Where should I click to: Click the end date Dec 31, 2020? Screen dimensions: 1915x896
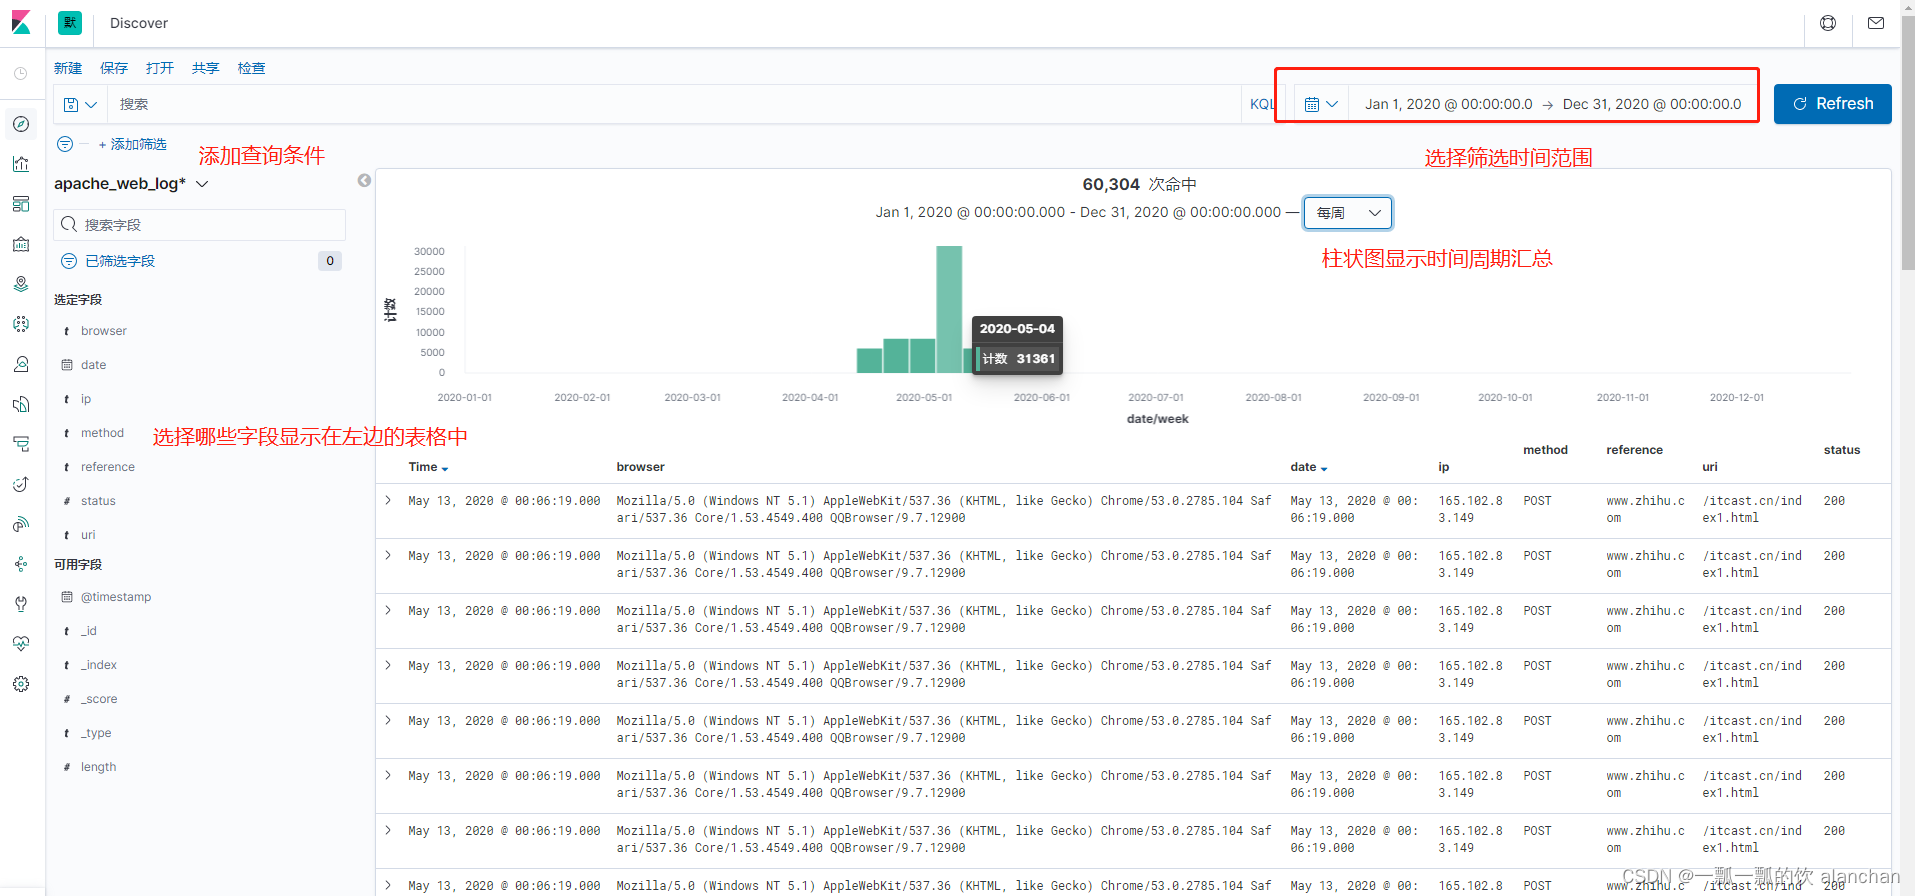[1651, 104]
